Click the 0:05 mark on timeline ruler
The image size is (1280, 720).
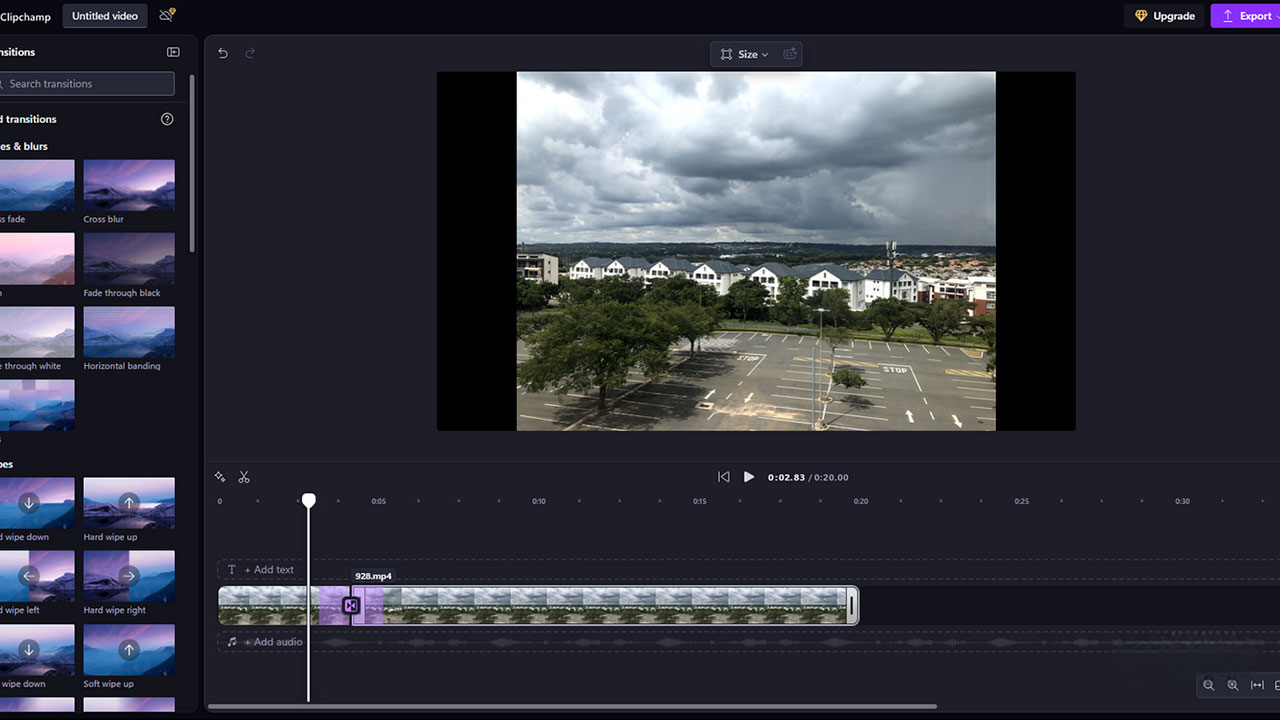[378, 501]
